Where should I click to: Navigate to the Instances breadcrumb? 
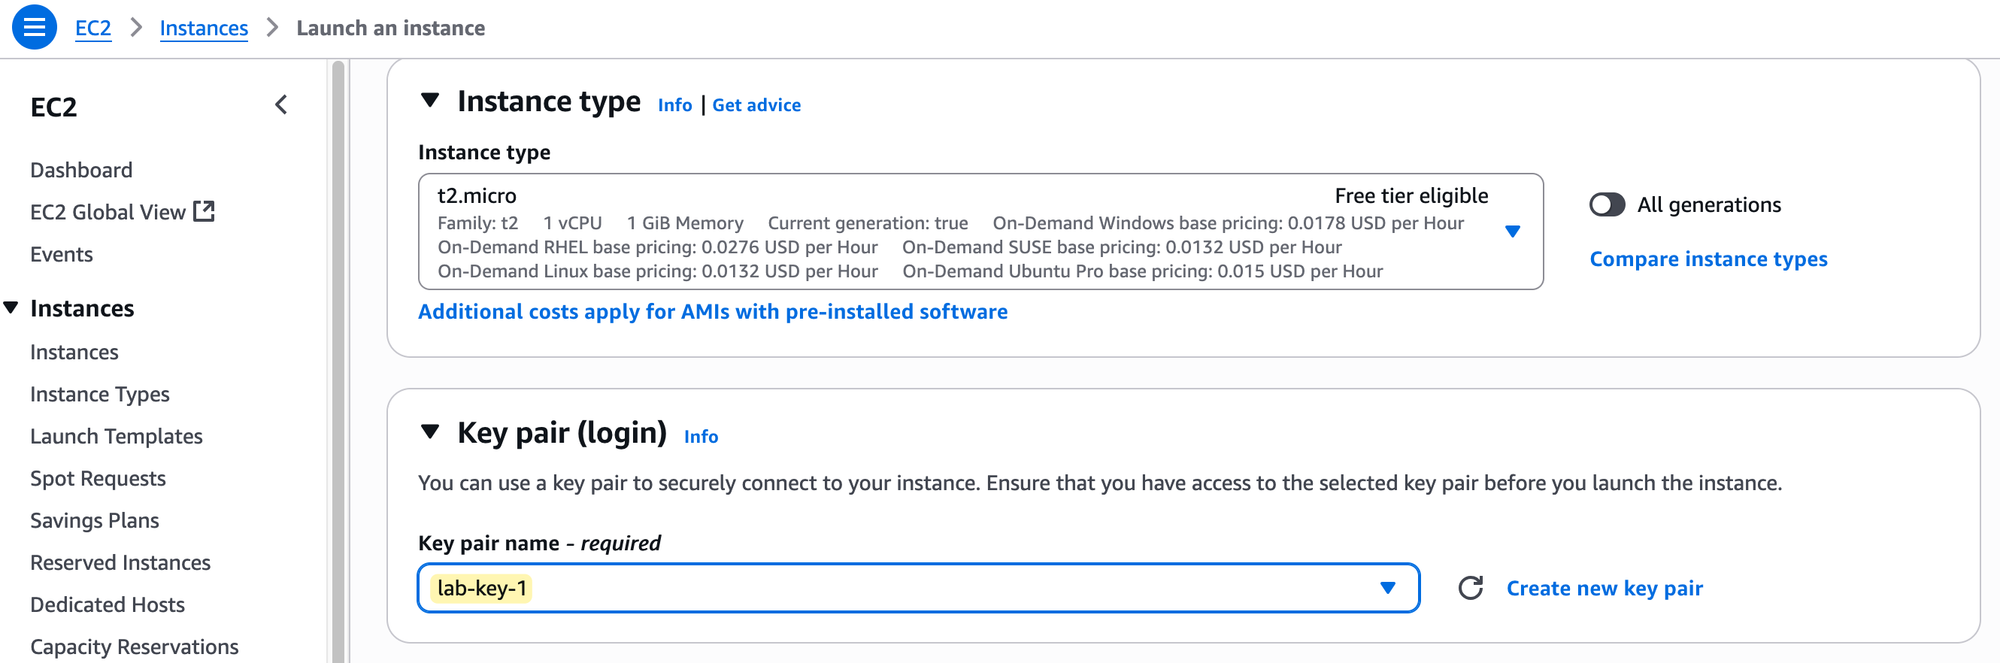tap(204, 28)
